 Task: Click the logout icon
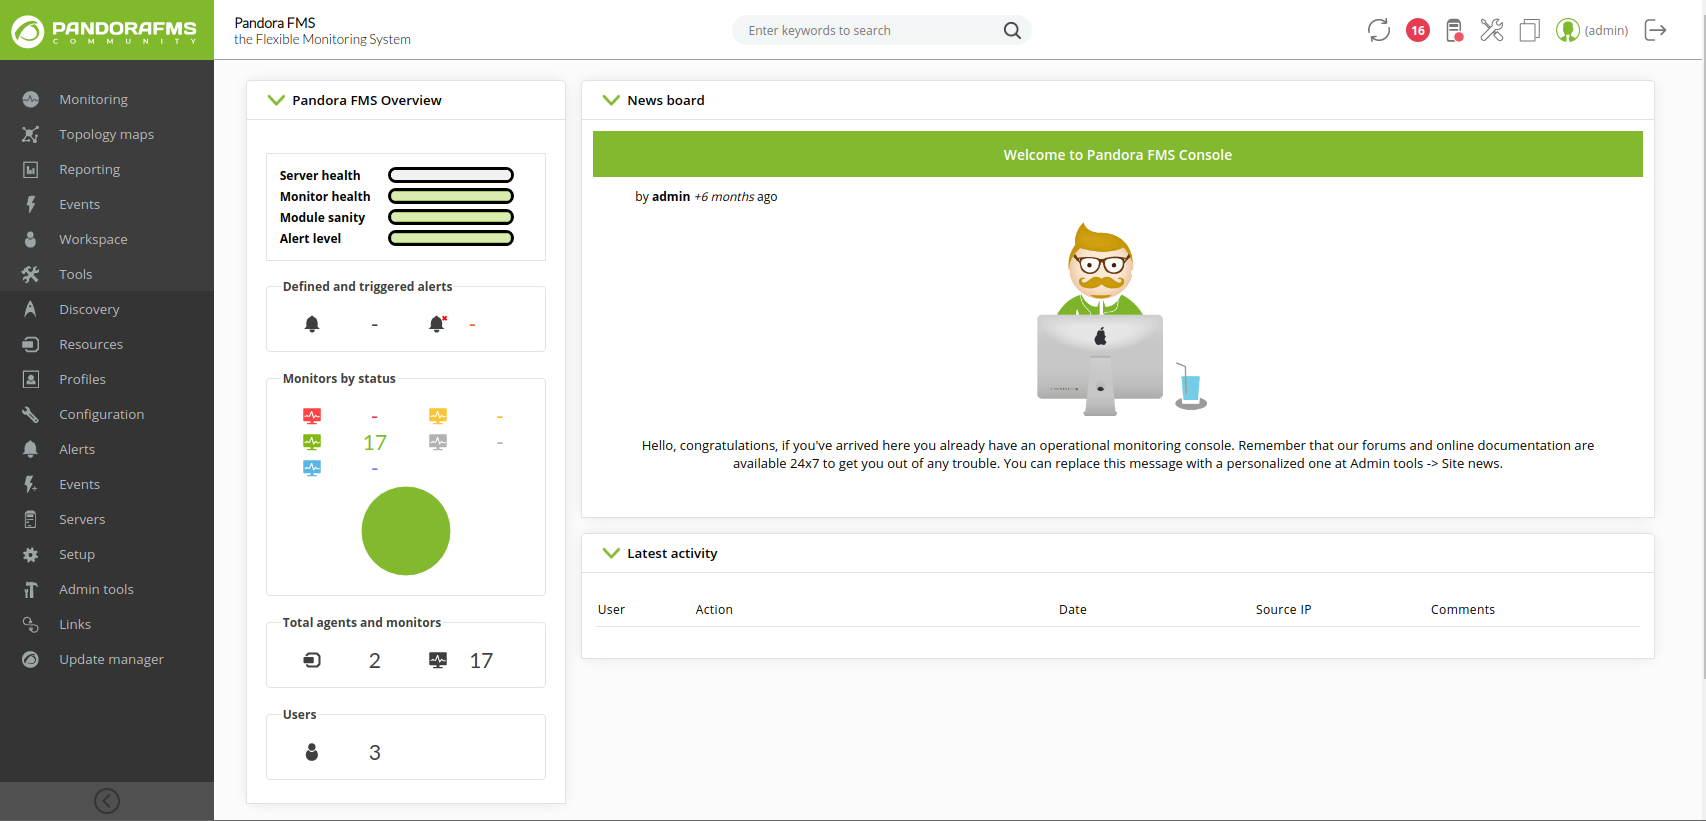coord(1656,30)
